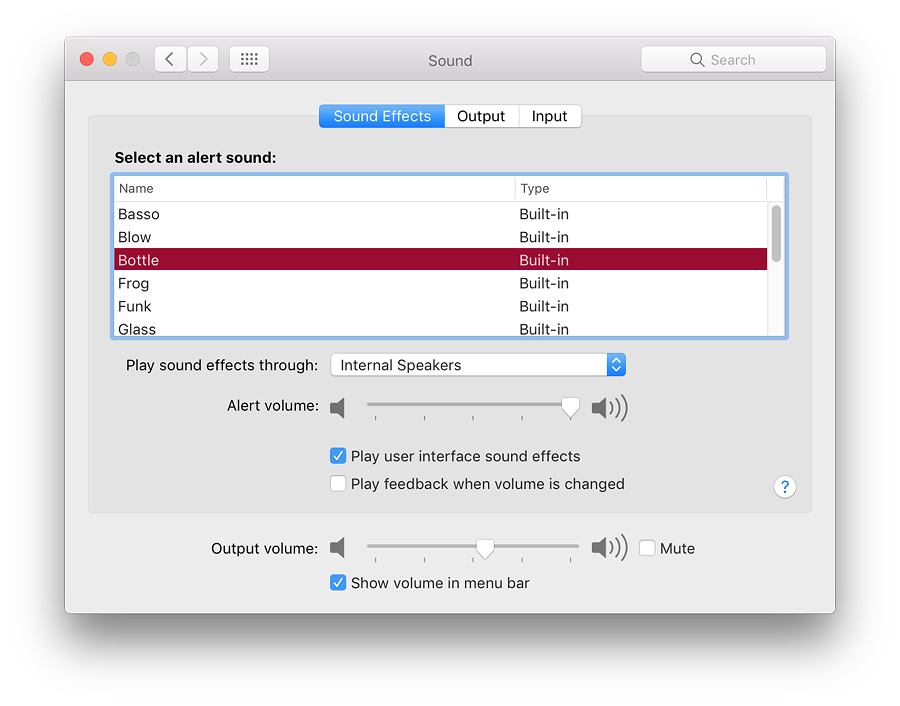
Task: Click the alert sound list scrollbar
Action: click(x=776, y=234)
